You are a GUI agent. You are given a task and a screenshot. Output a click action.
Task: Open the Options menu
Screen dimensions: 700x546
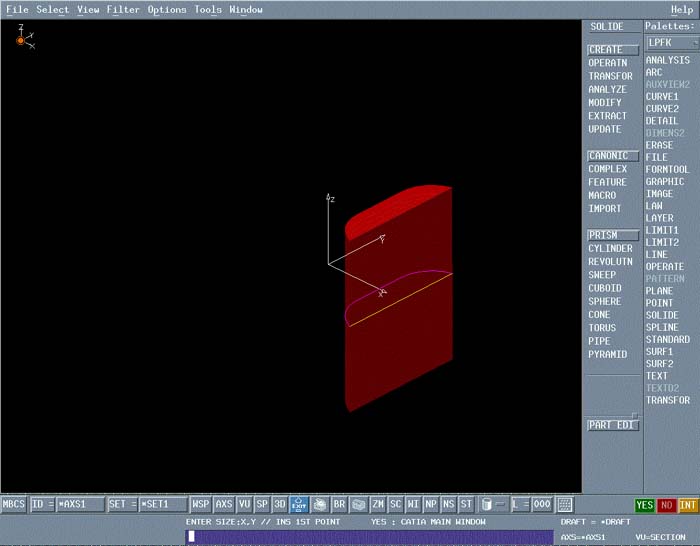[167, 10]
